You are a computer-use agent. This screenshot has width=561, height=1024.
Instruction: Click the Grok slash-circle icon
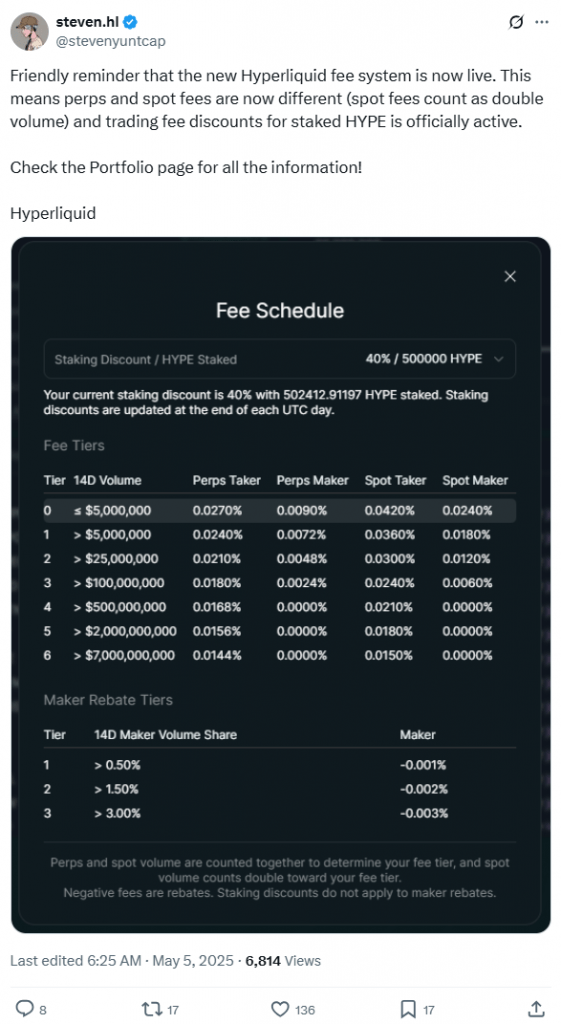pyautogui.click(x=516, y=22)
